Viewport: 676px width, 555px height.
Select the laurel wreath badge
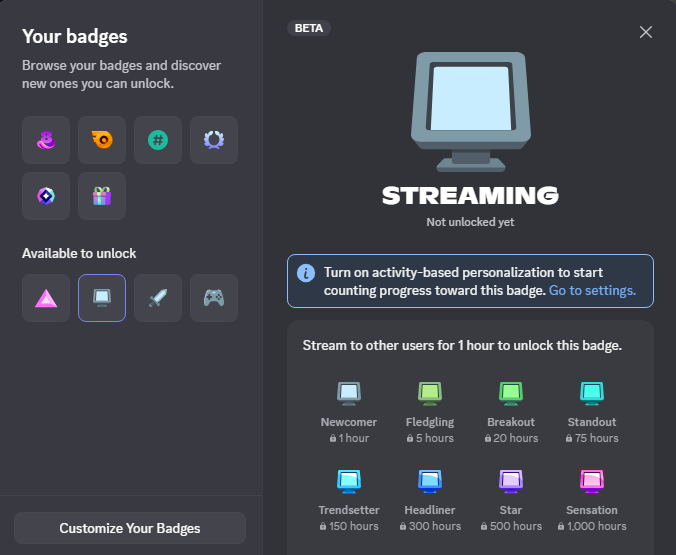click(x=214, y=140)
